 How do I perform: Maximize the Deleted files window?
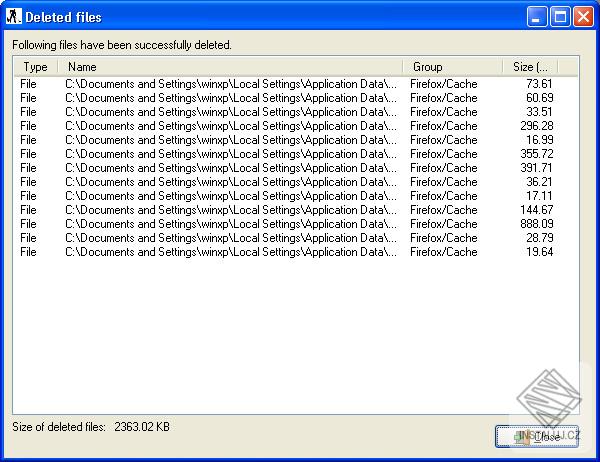(560, 16)
